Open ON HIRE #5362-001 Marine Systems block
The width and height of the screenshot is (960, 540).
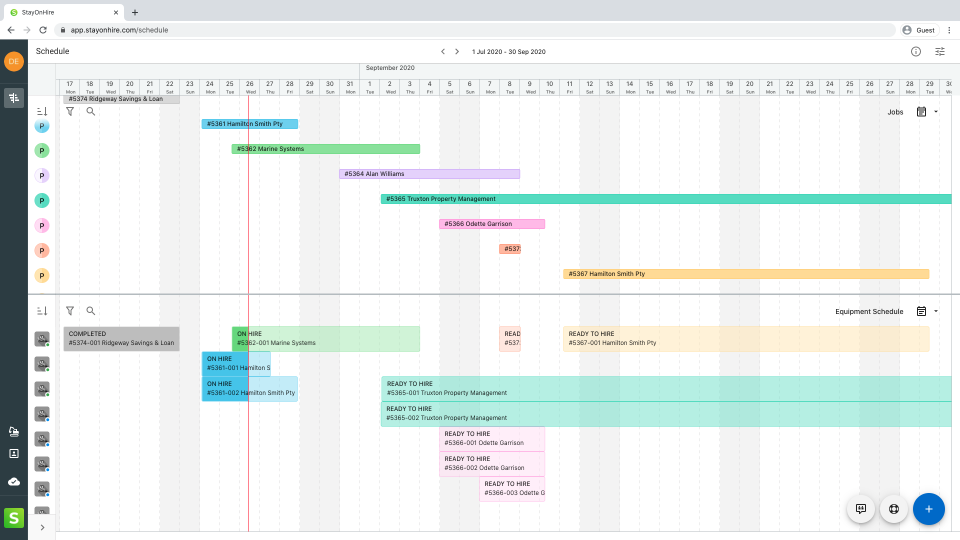point(326,339)
